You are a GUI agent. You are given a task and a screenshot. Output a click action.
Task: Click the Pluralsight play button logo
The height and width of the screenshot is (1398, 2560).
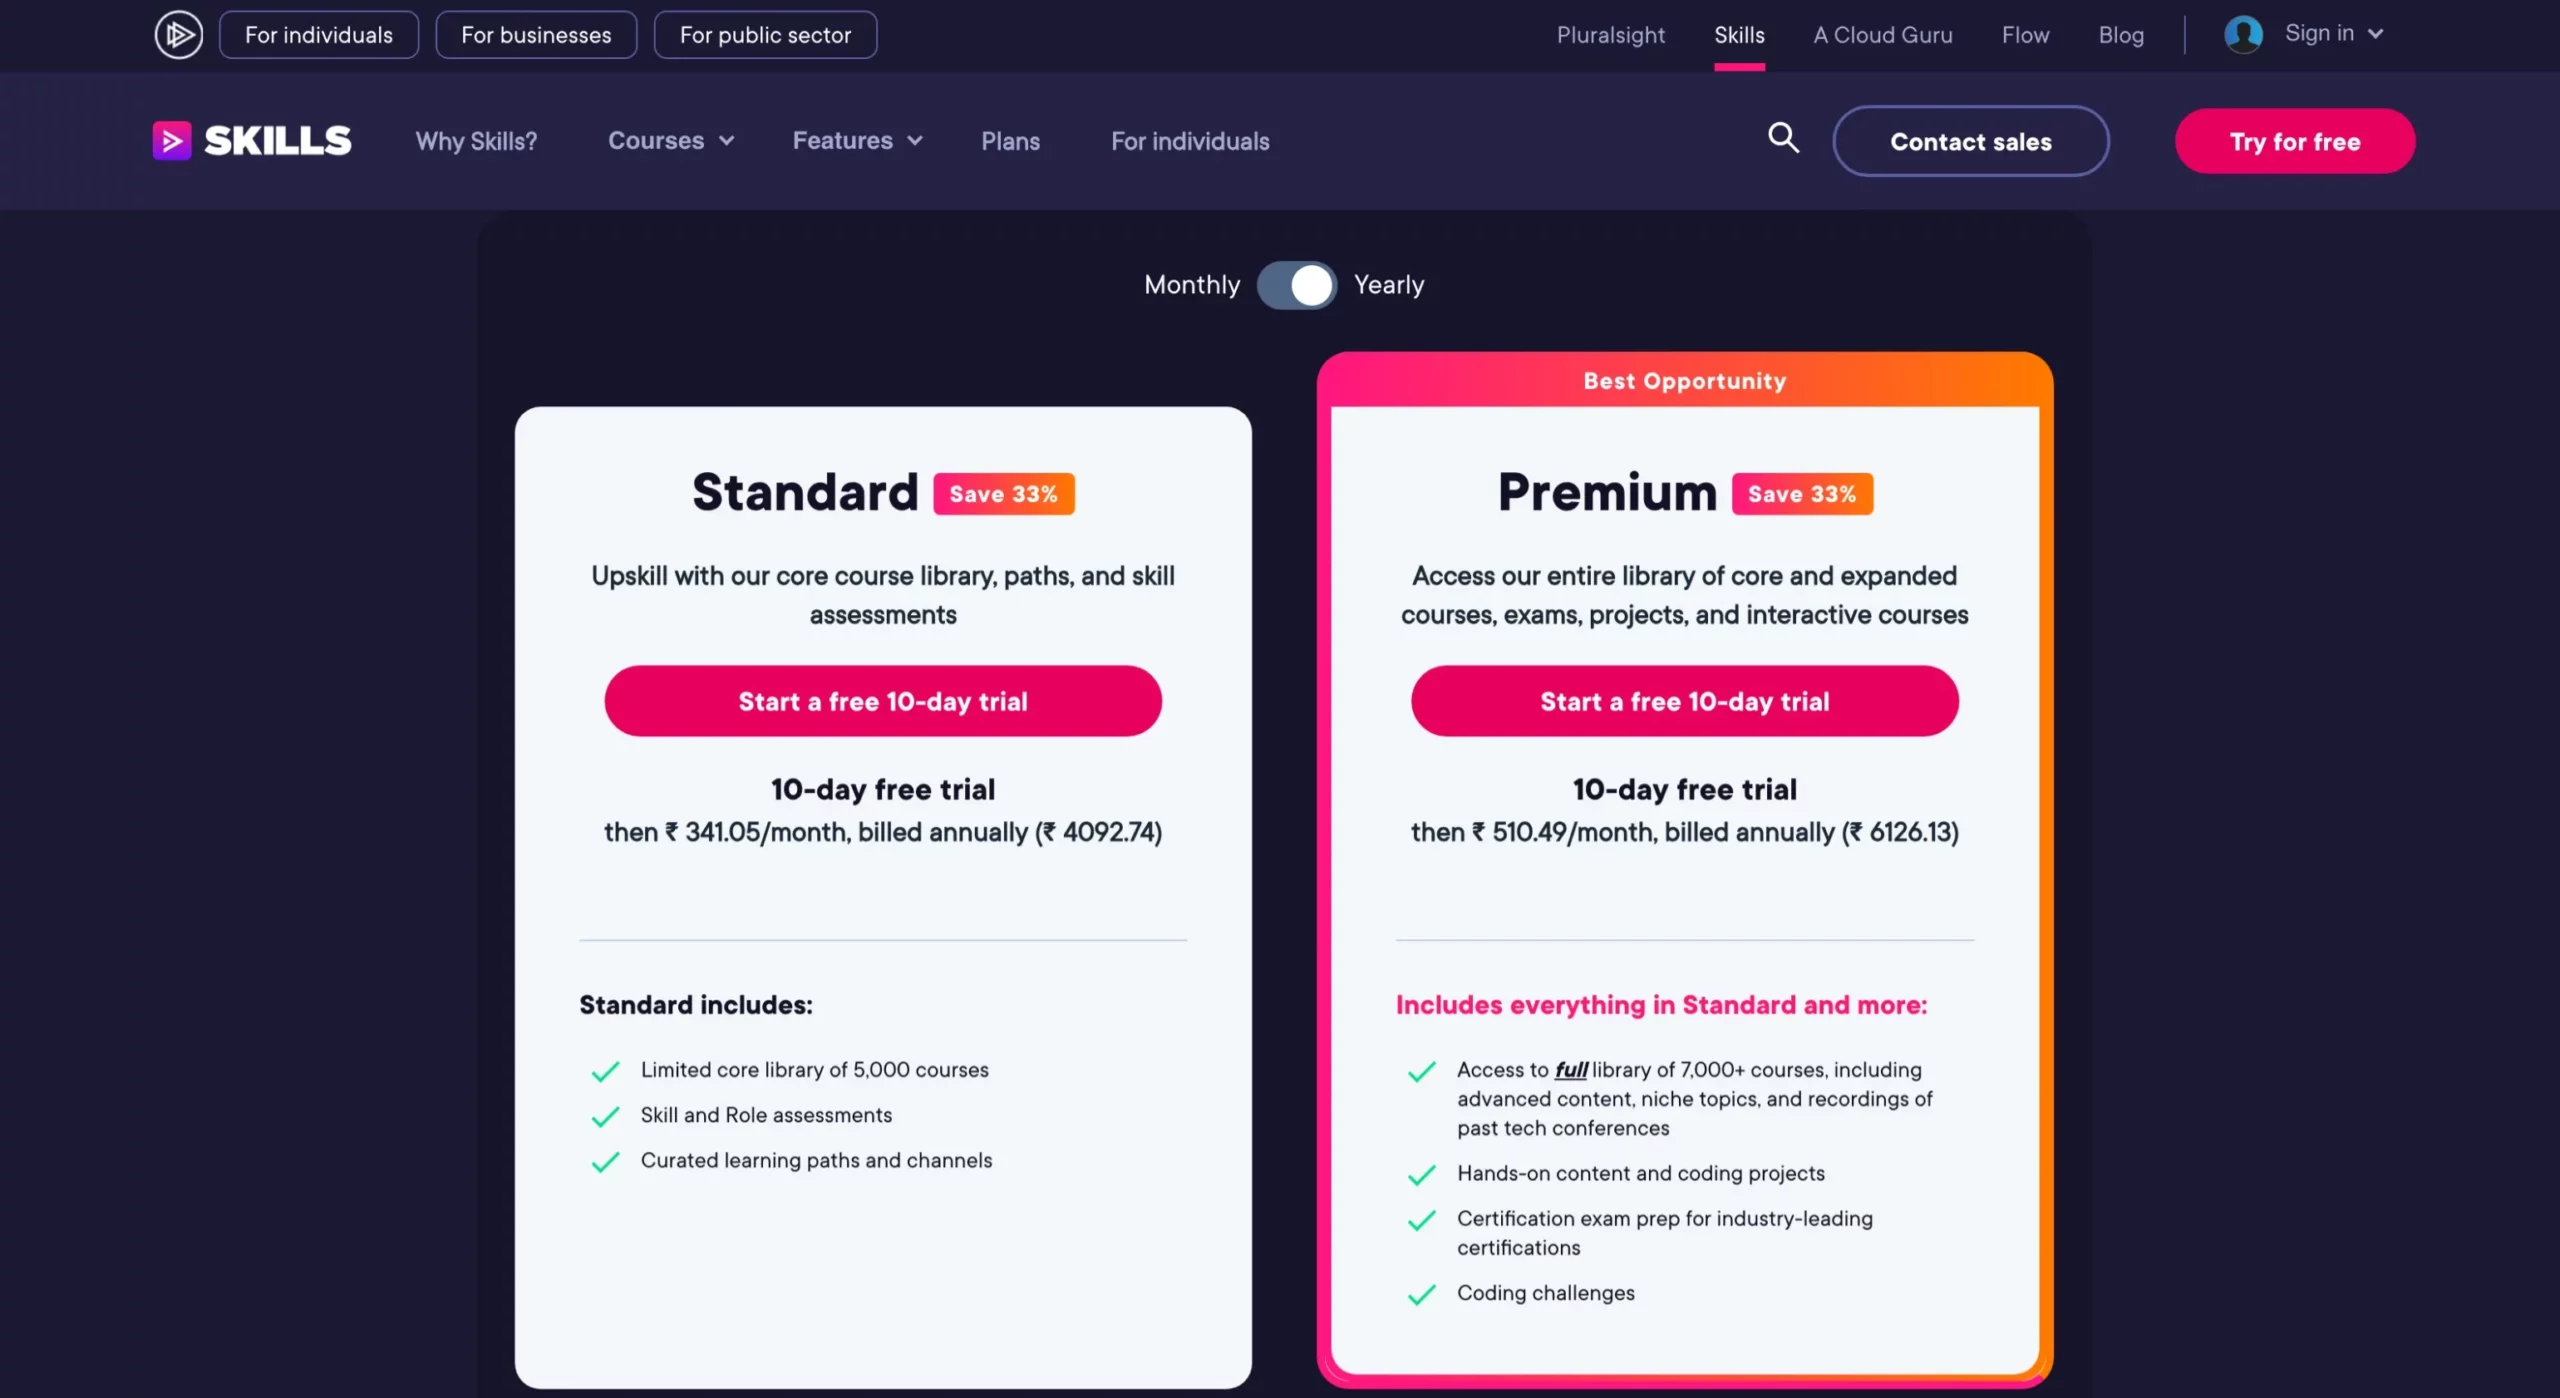177,33
